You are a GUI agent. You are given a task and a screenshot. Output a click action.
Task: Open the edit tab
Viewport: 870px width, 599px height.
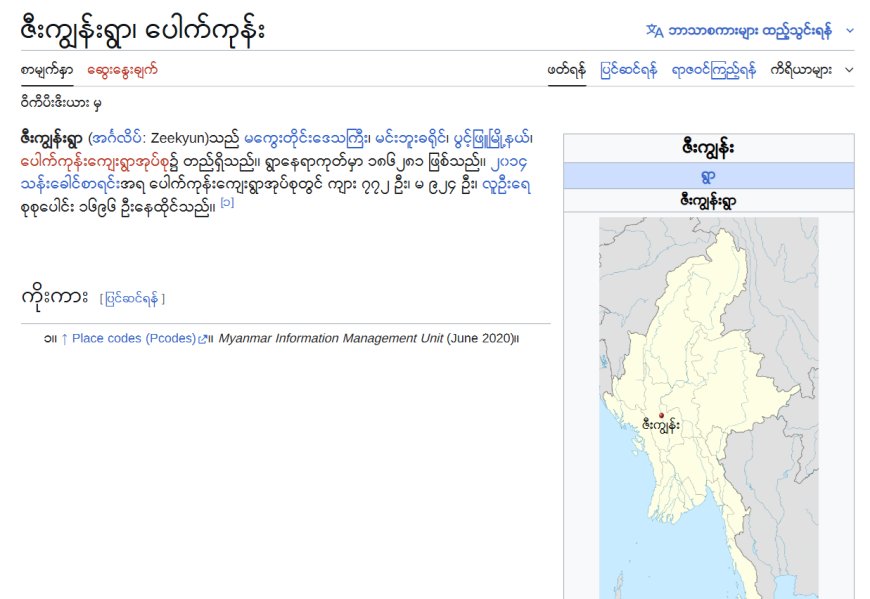(629, 70)
